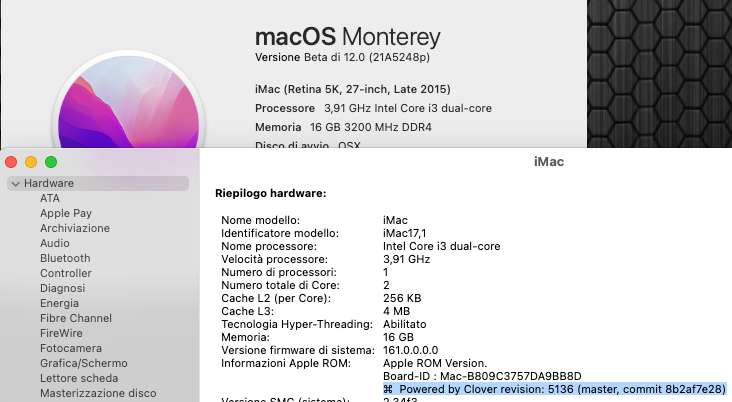Click the 'Versione Beta di 12.0' text
732x402 pixels.
coord(342,57)
